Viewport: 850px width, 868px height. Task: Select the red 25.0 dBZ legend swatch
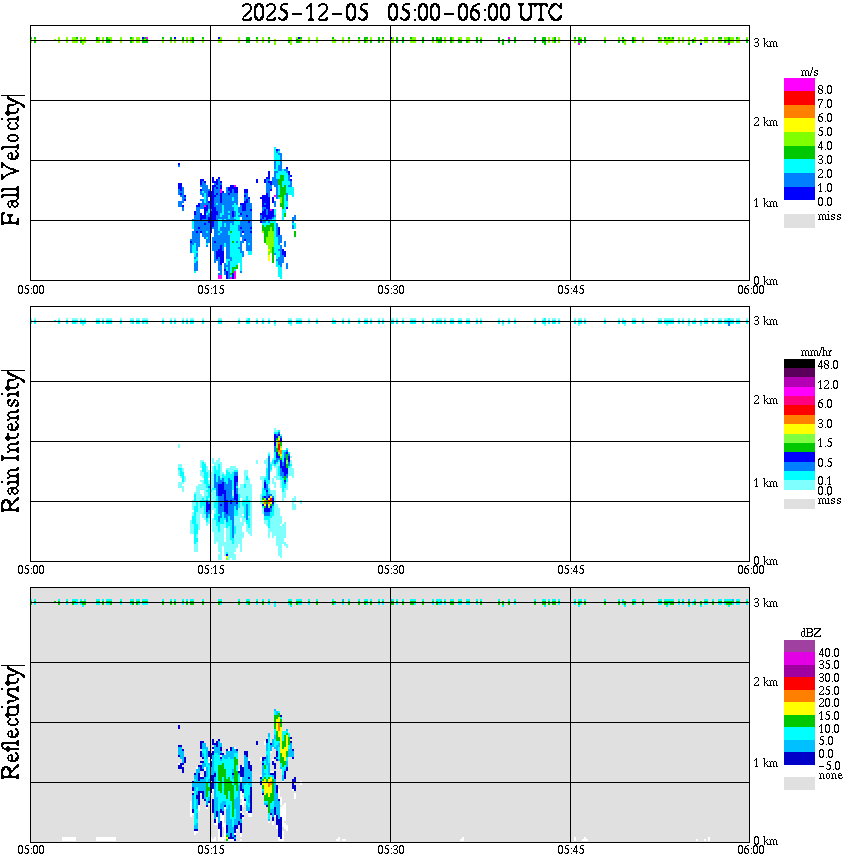pyautogui.click(x=799, y=684)
